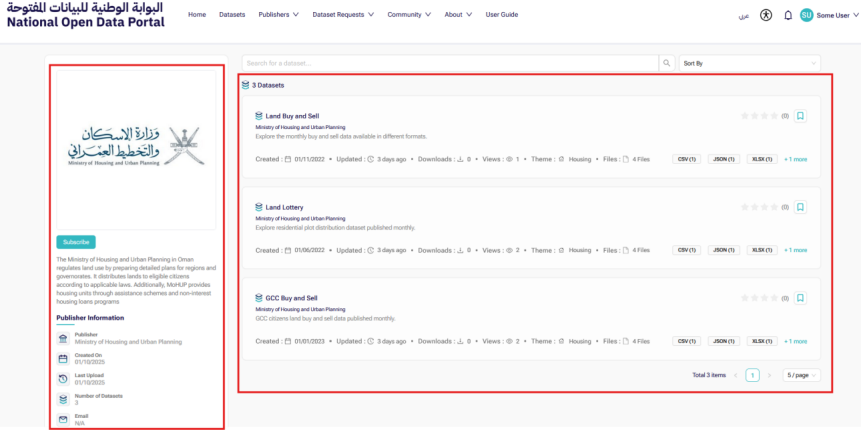Viewport: 861px width, 431px height.
Task: Go to the Datasets menu item
Action: pyautogui.click(x=232, y=15)
